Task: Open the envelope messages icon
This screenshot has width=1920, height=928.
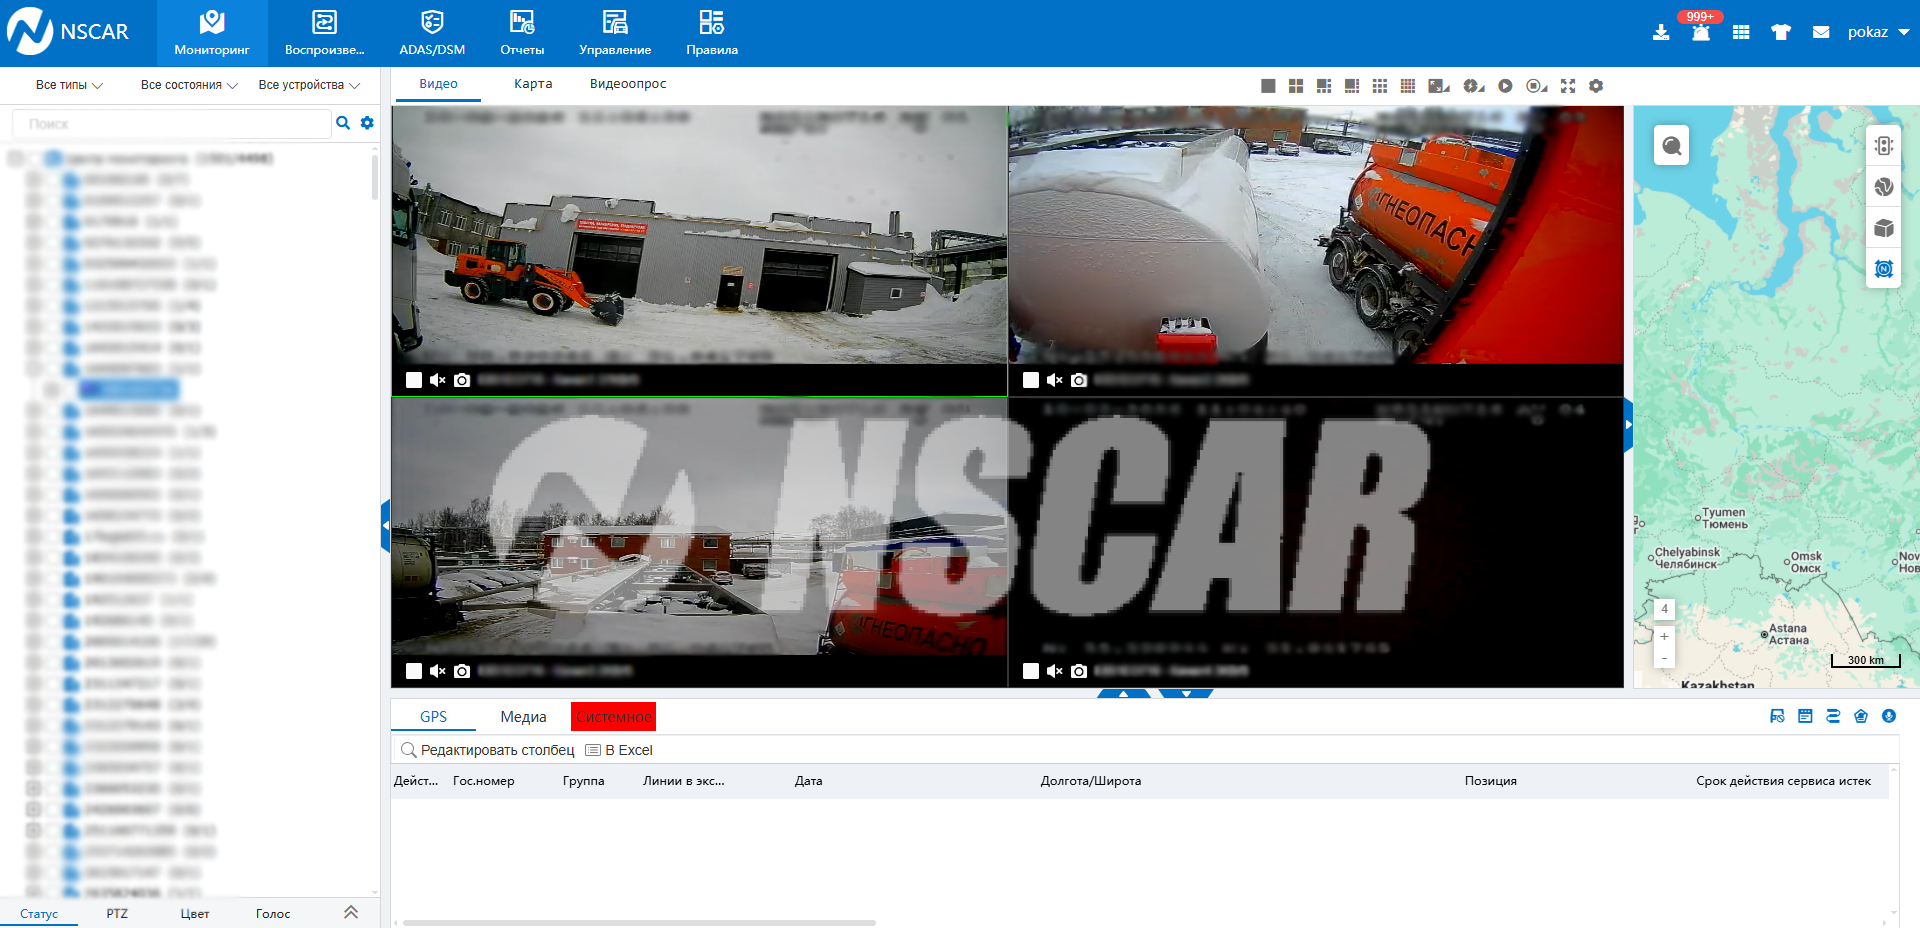Action: (x=1821, y=32)
